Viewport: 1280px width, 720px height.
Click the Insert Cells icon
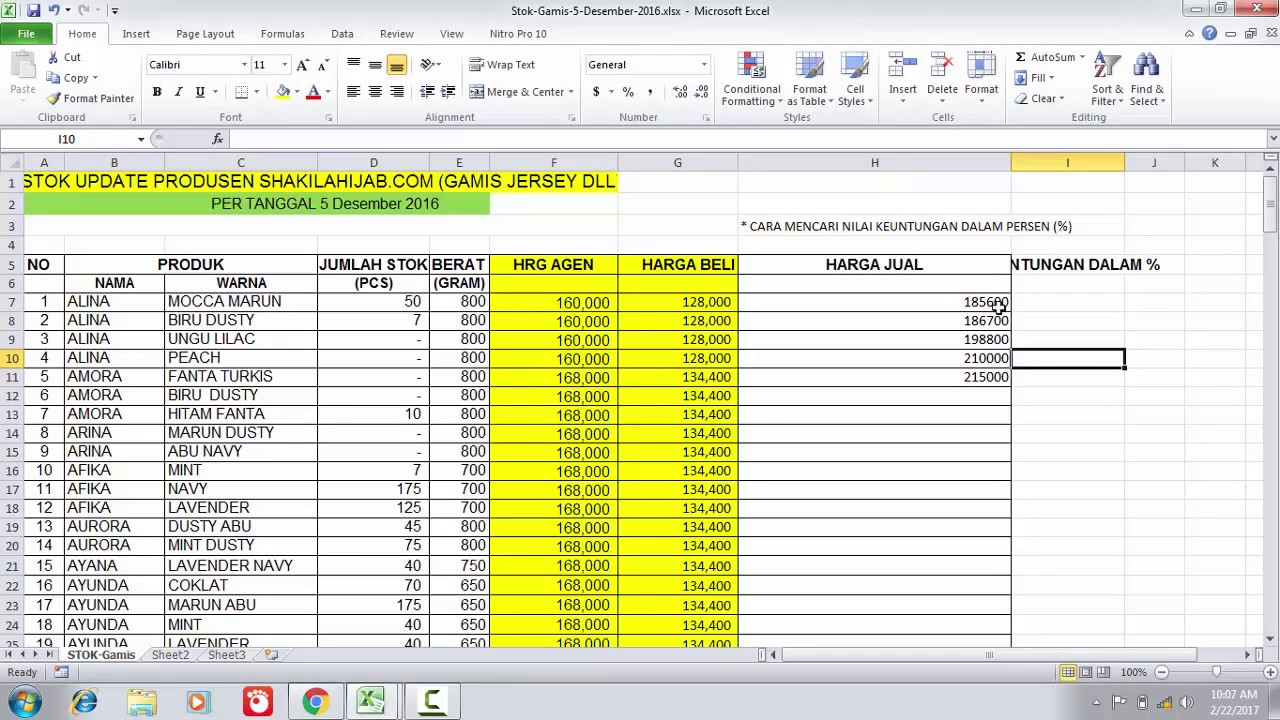[x=903, y=66]
